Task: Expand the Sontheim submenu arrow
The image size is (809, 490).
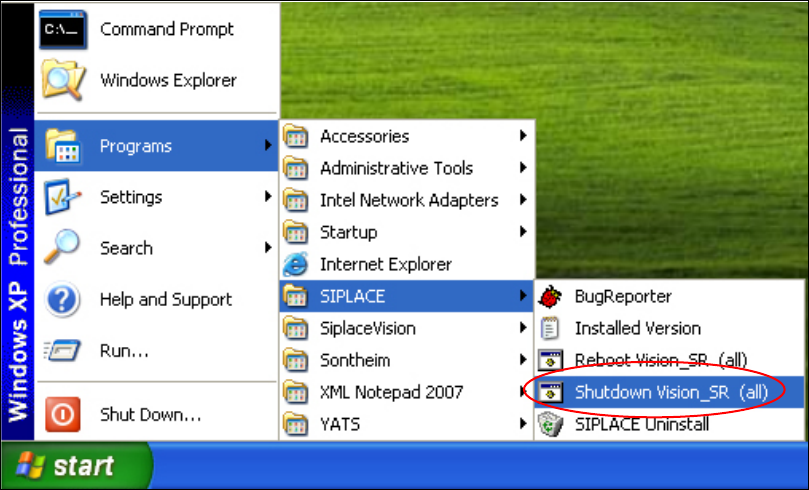Action: (x=523, y=360)
